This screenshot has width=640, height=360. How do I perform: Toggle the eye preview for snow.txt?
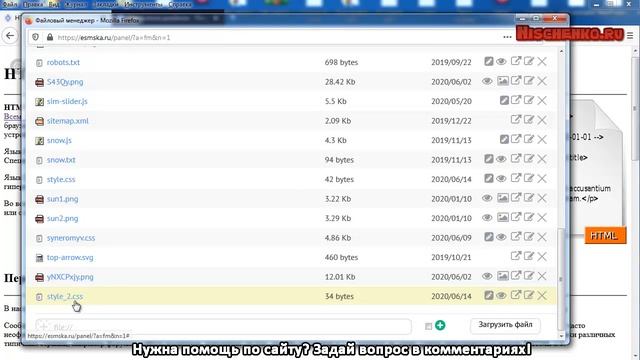pos(501,159)
